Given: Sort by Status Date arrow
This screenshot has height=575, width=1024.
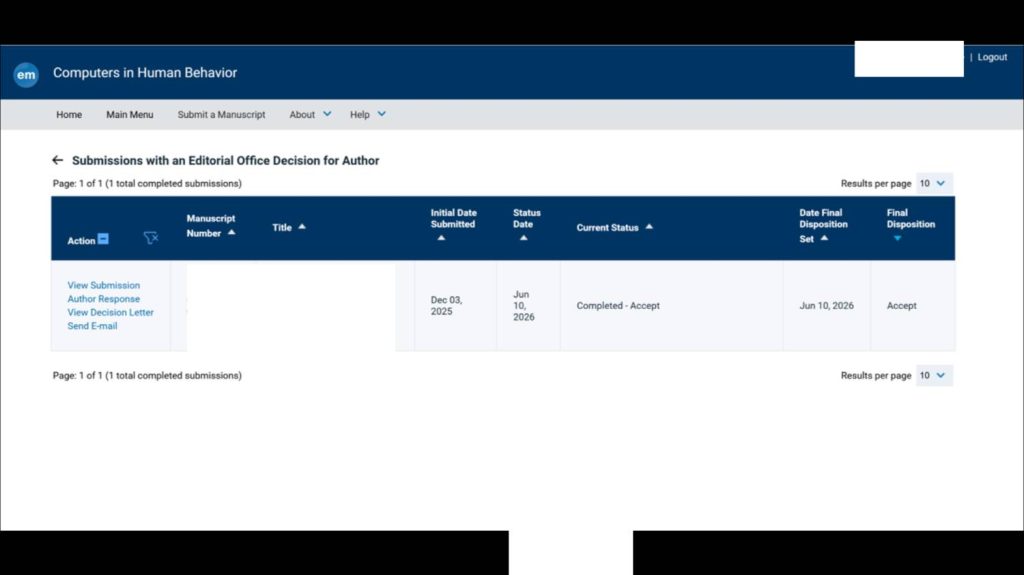Looking at the screenshot, I should click(x=524, y=238).
